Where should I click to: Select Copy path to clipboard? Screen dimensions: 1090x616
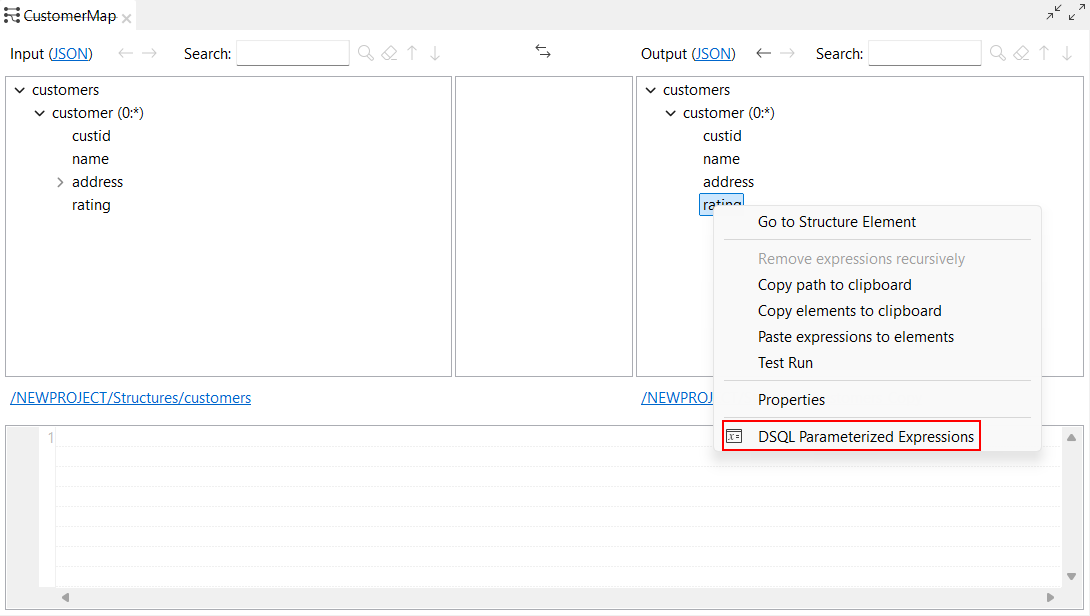[x=834, y=284]
